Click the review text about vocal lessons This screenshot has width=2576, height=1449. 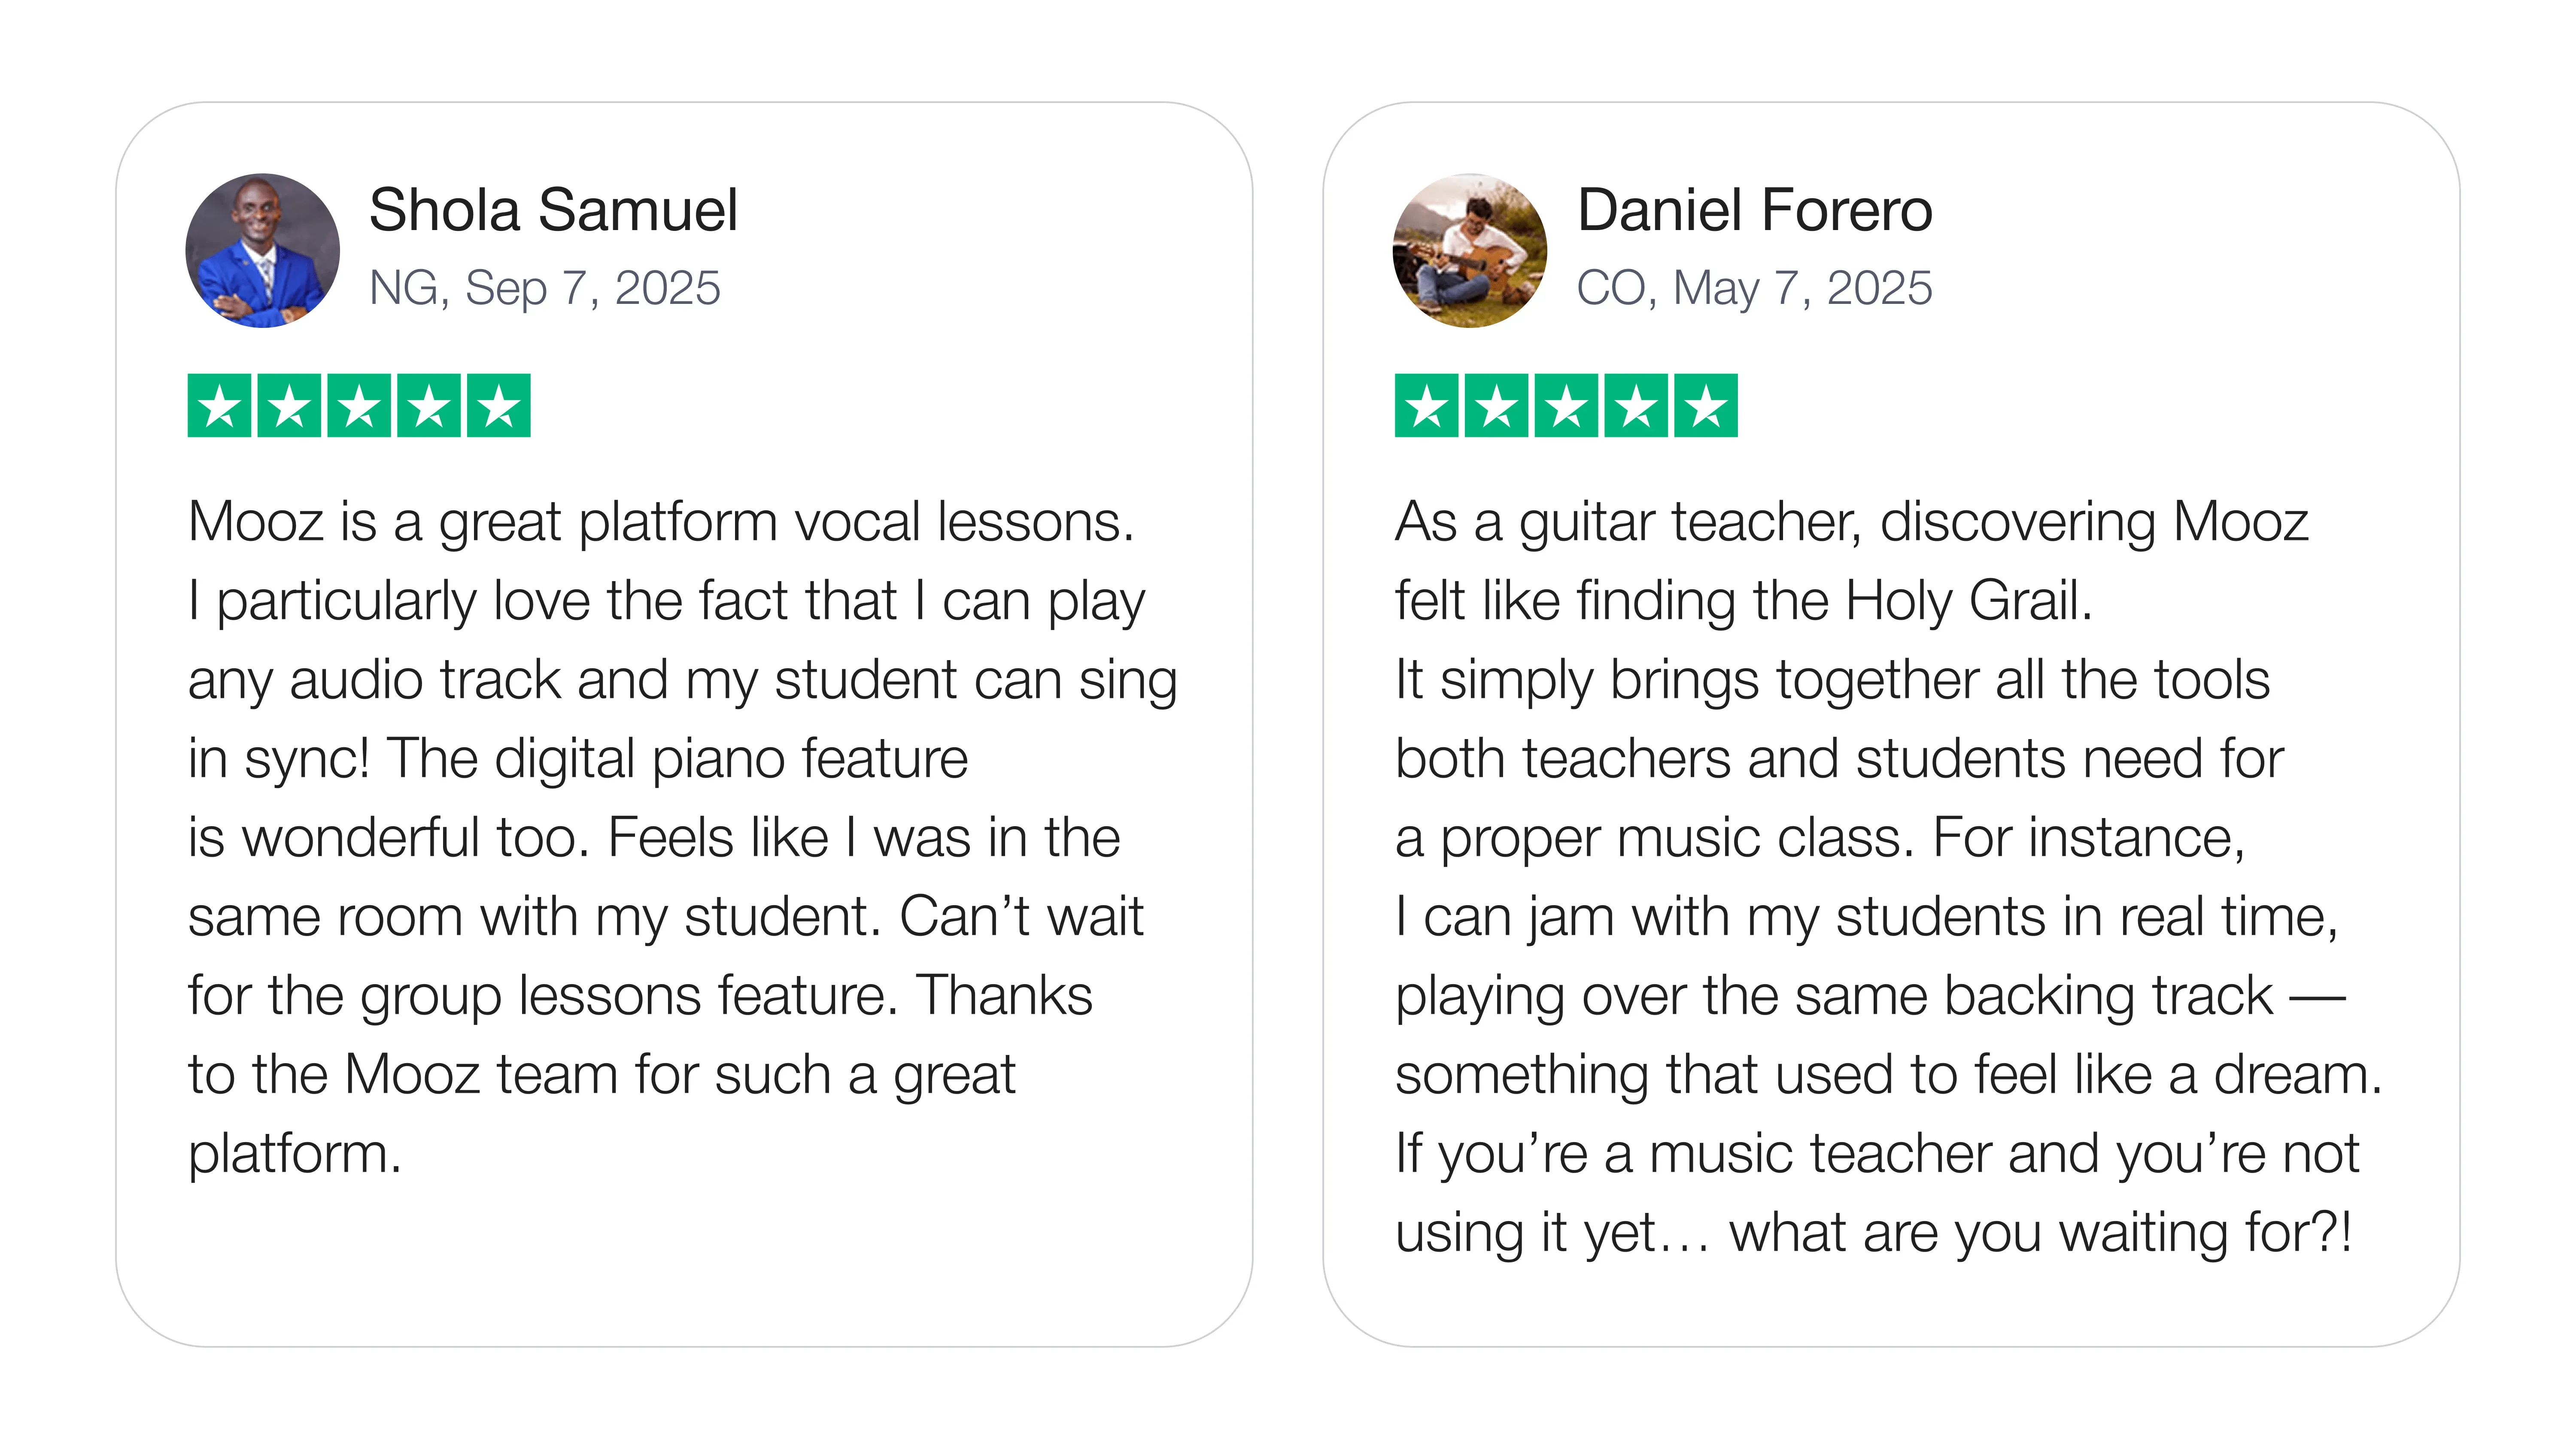coord(660,522)
